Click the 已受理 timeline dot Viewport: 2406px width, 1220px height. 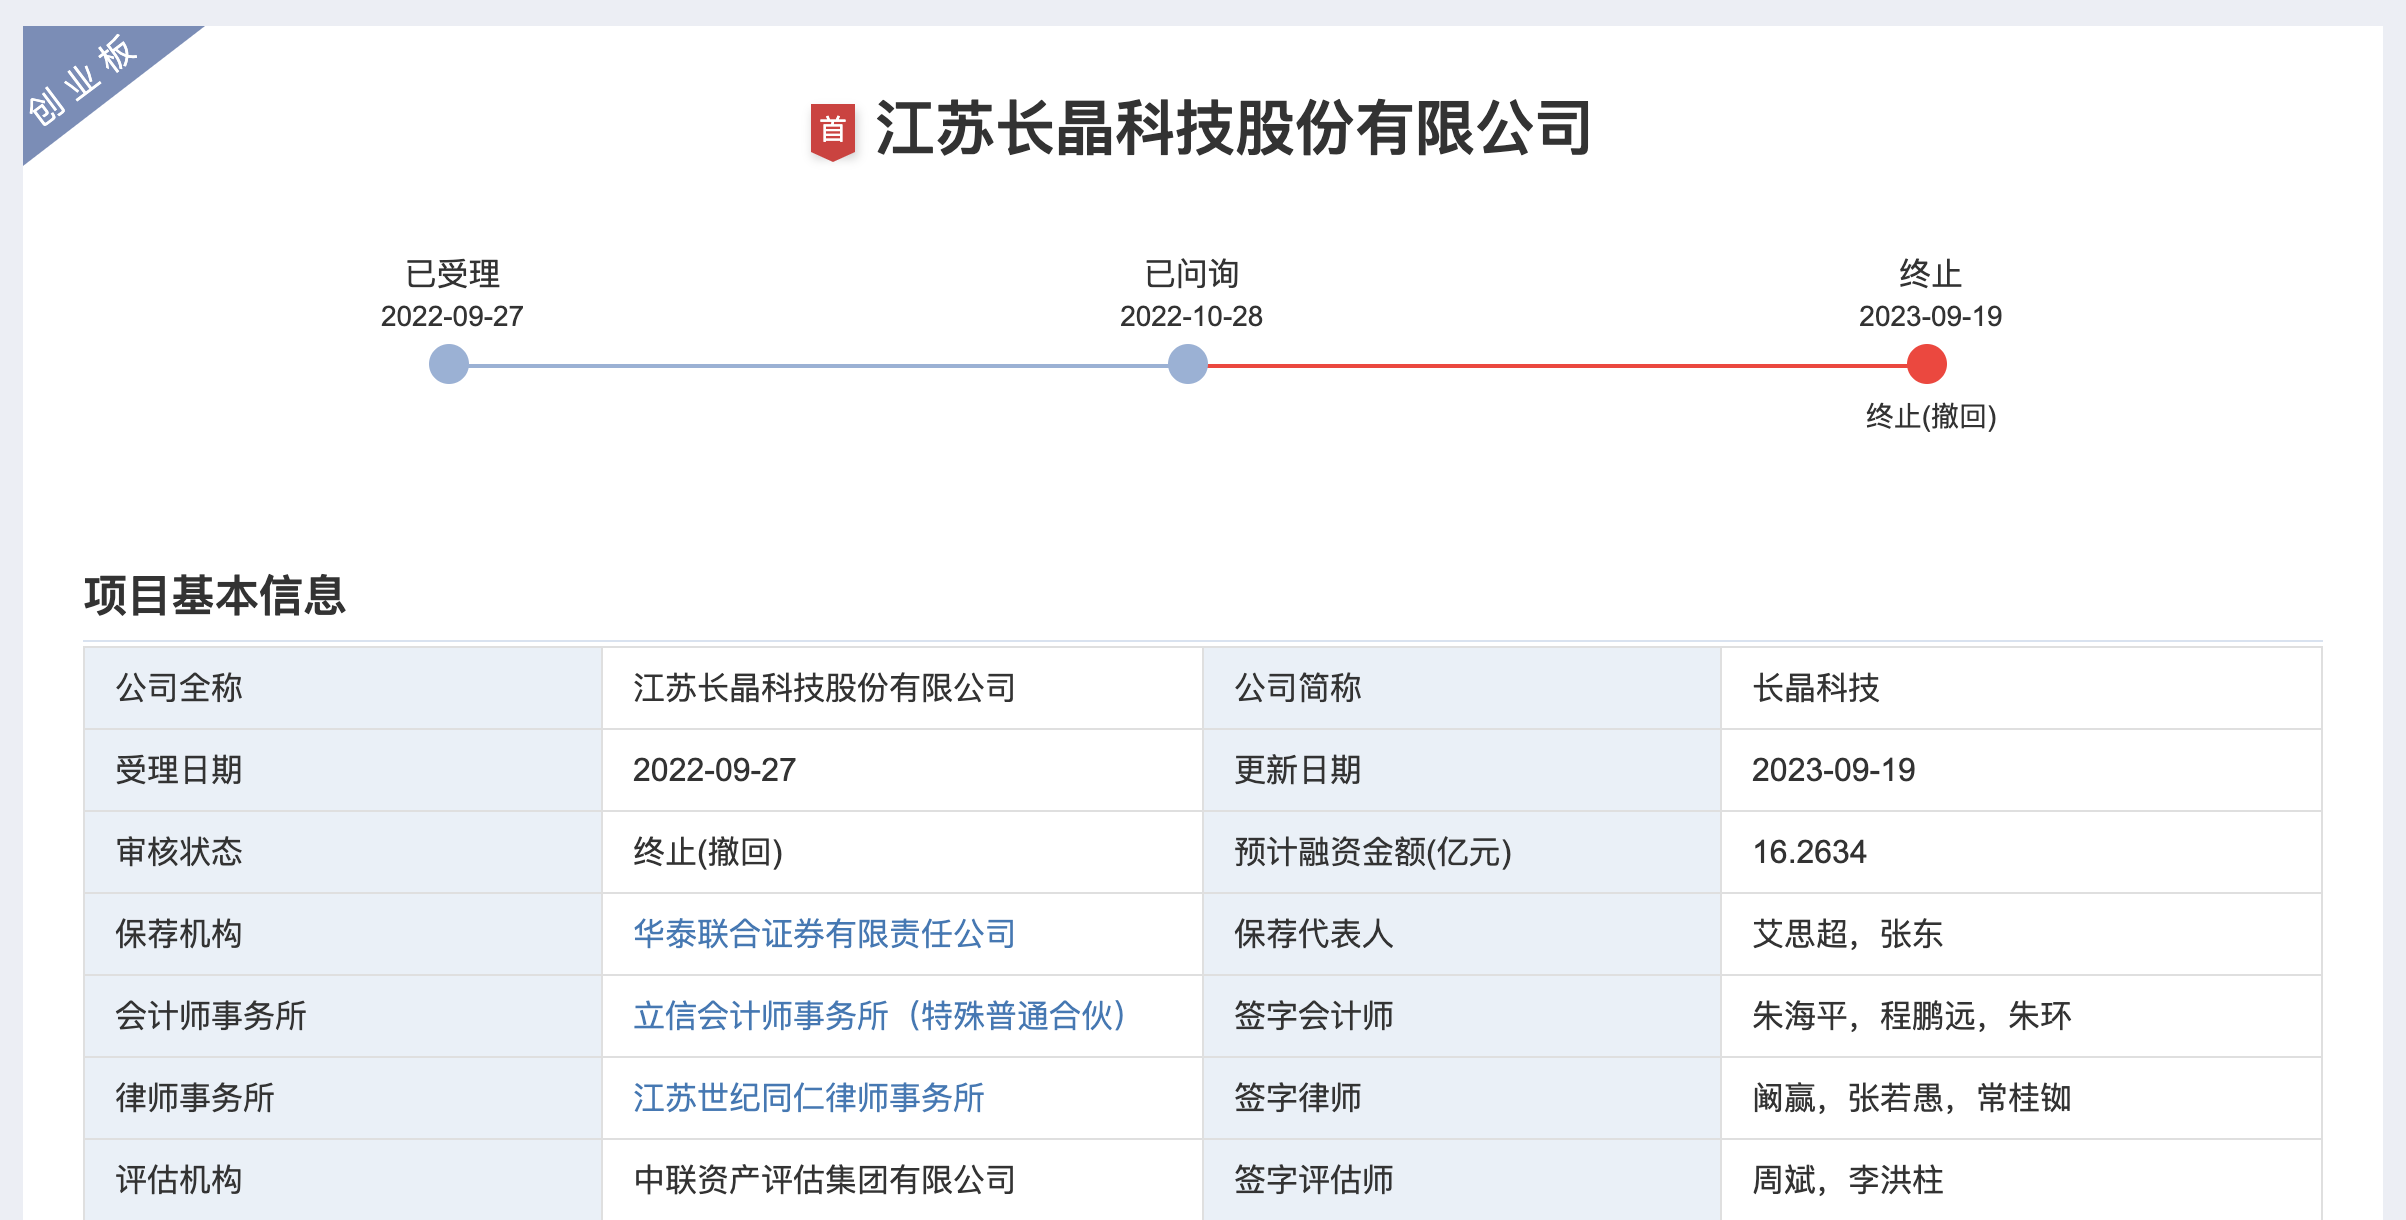(x=449, y=364)
